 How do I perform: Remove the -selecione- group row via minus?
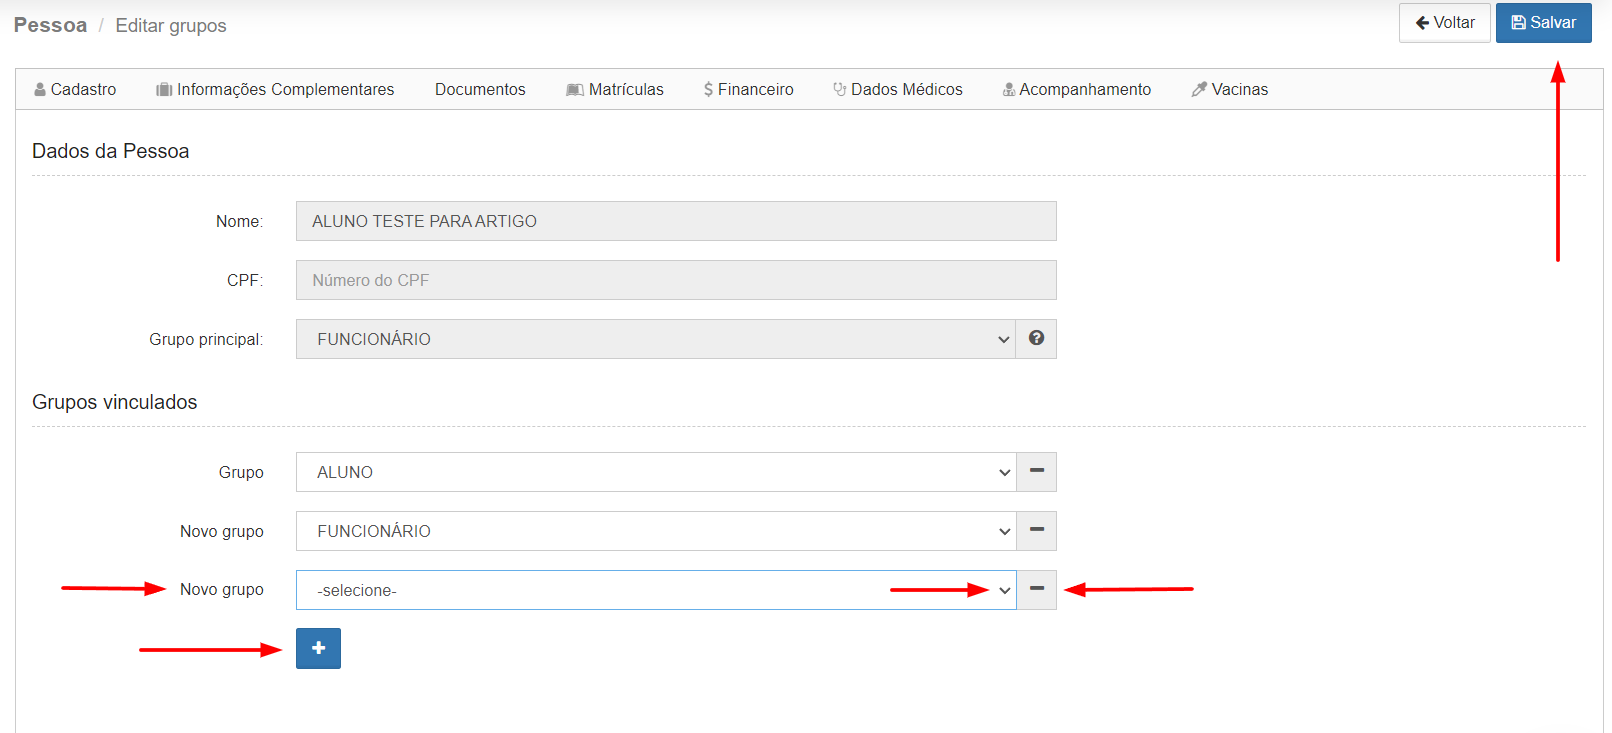(1036, 590)
